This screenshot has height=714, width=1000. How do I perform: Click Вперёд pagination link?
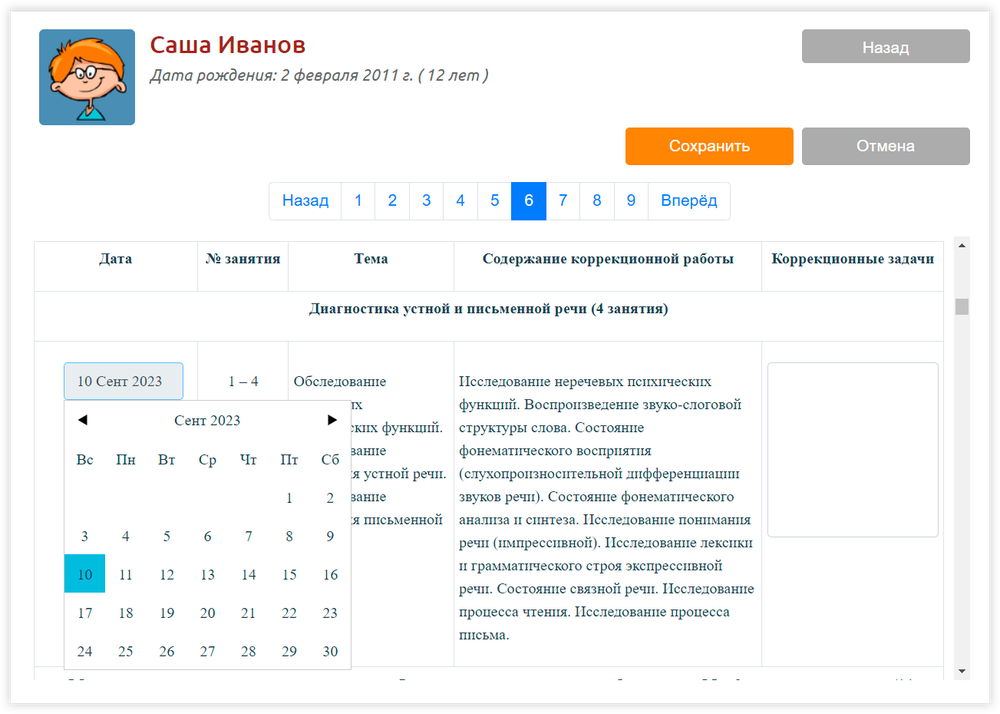689,201
